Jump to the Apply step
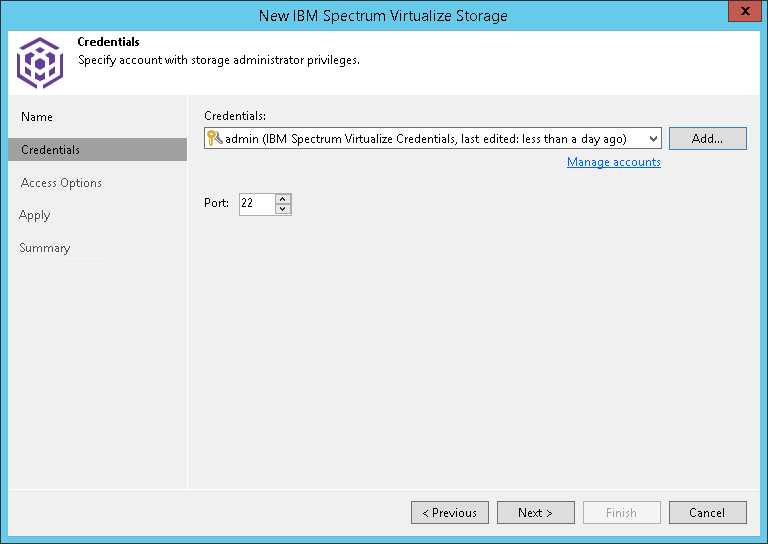This screenshot has height=544, width=768. click(x=35, y=215)
